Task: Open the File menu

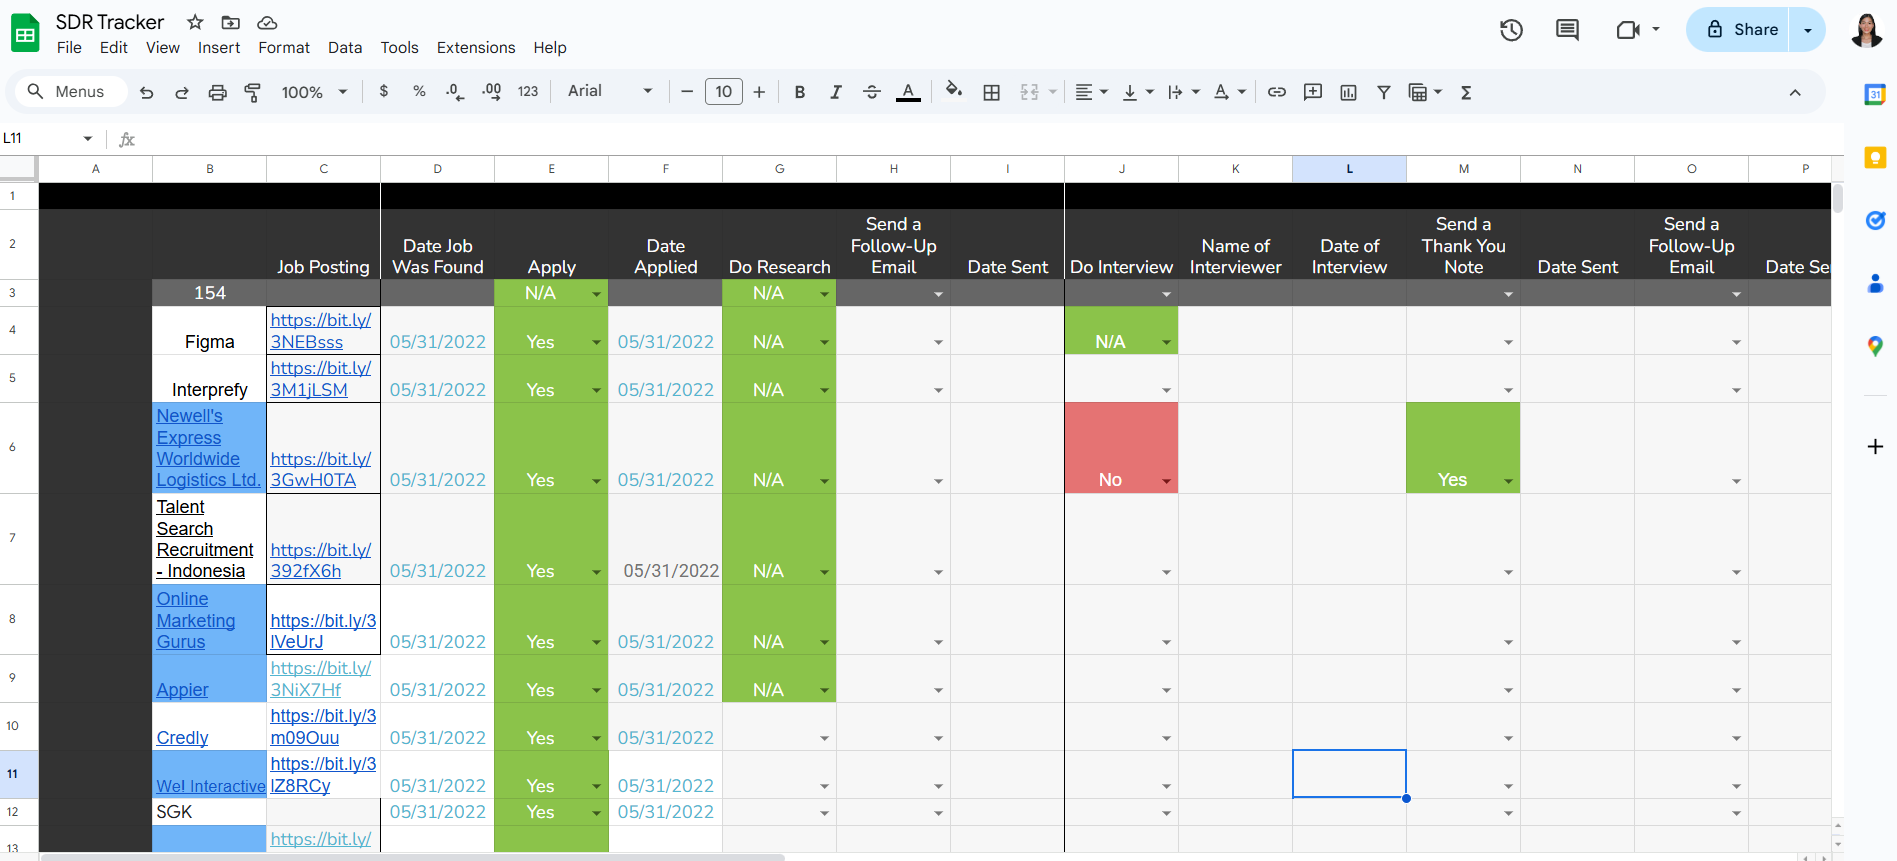Action: coord(69,47)
